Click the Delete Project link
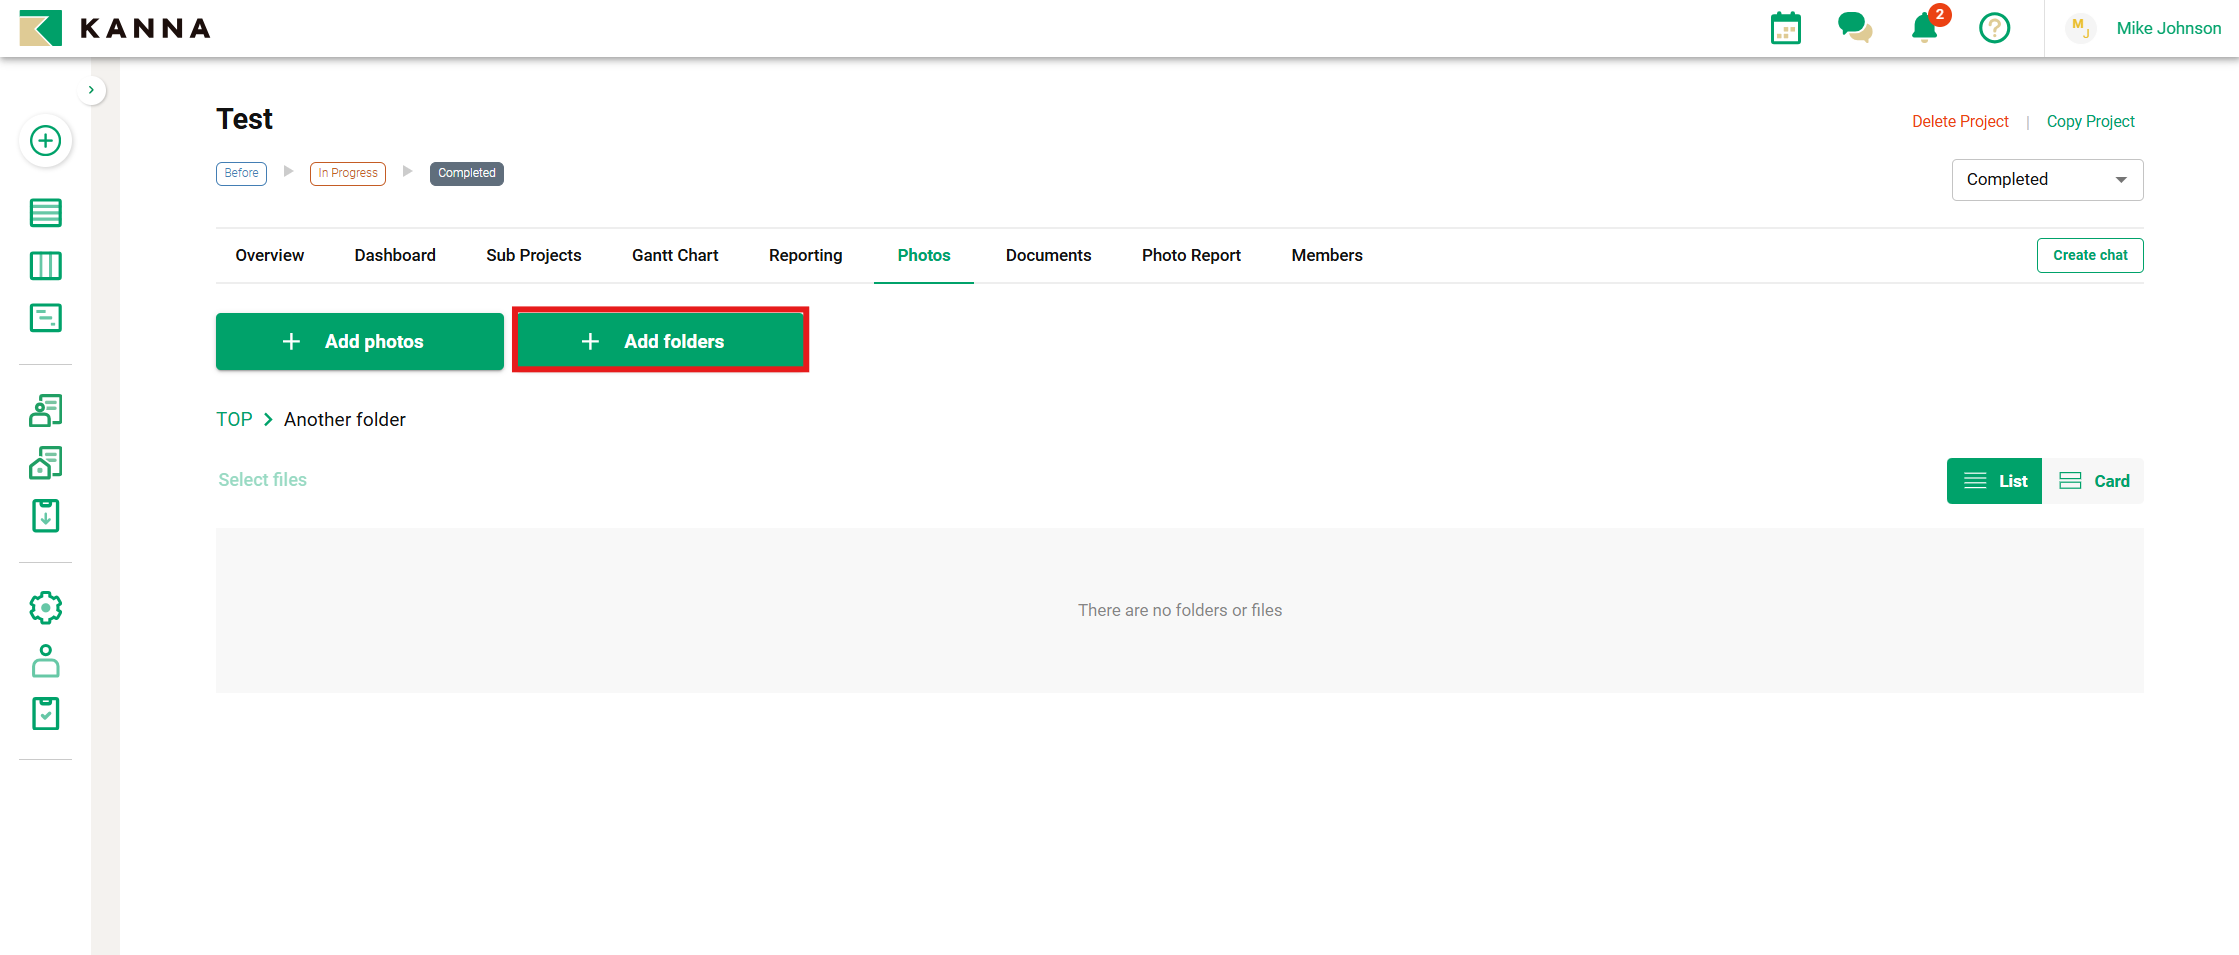Image resolution: width=2239 pixels, height=955 pixels. tap(1959, 121)
